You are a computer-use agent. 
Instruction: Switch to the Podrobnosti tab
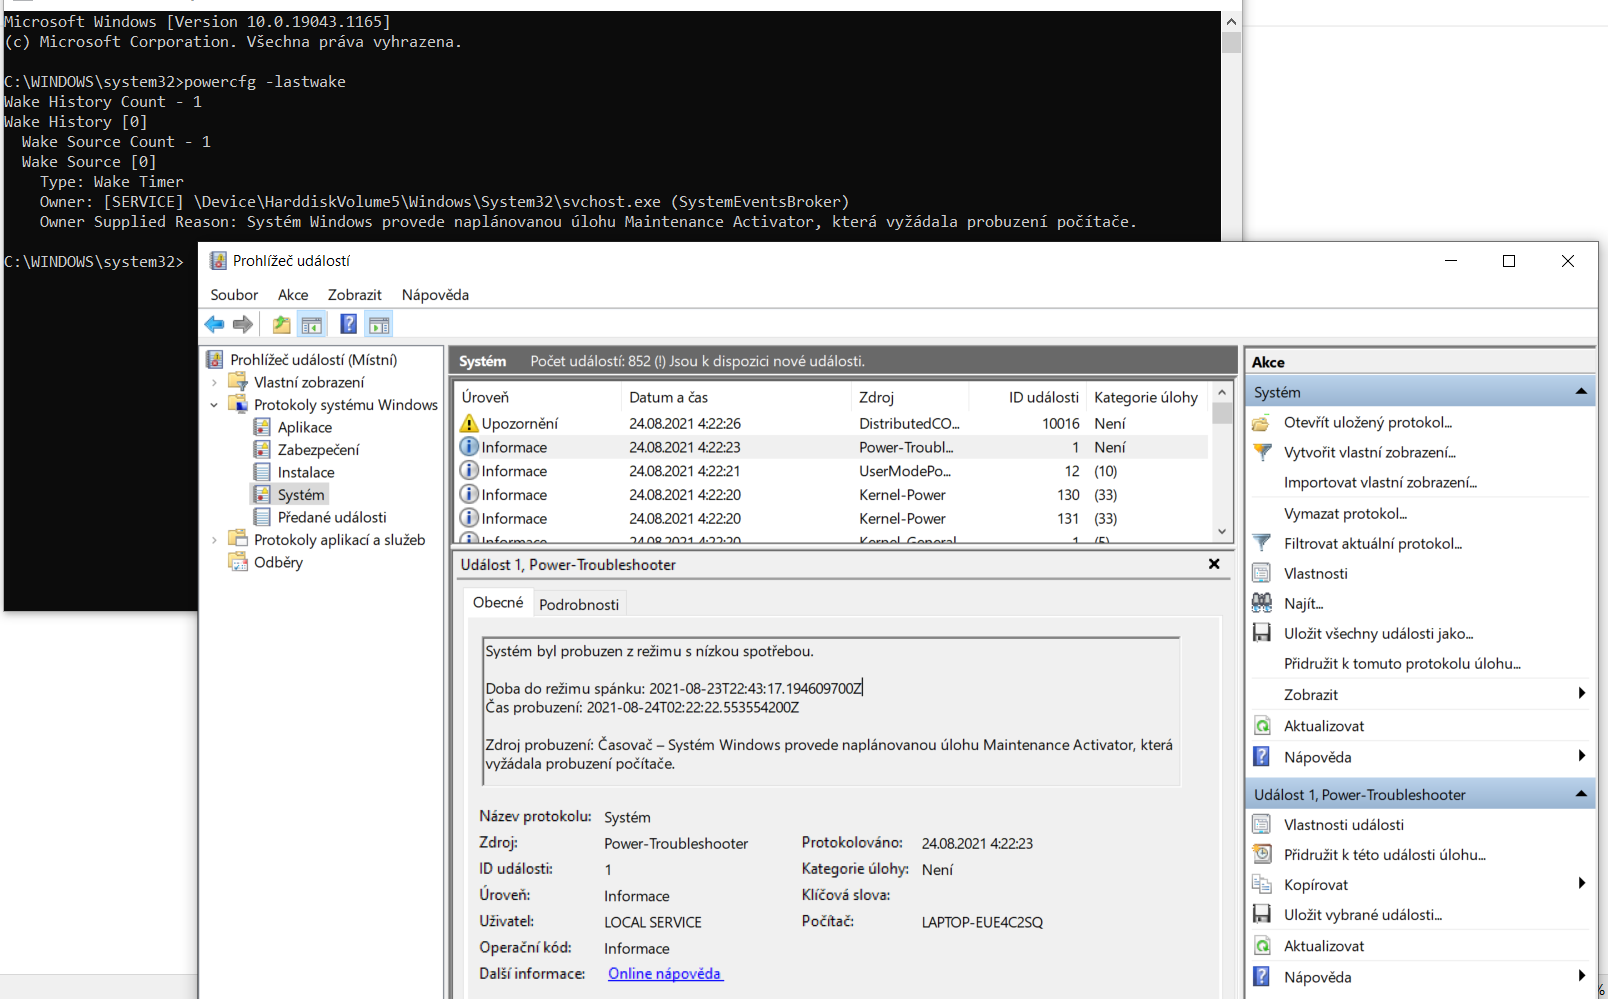click(x=579, y=604)
